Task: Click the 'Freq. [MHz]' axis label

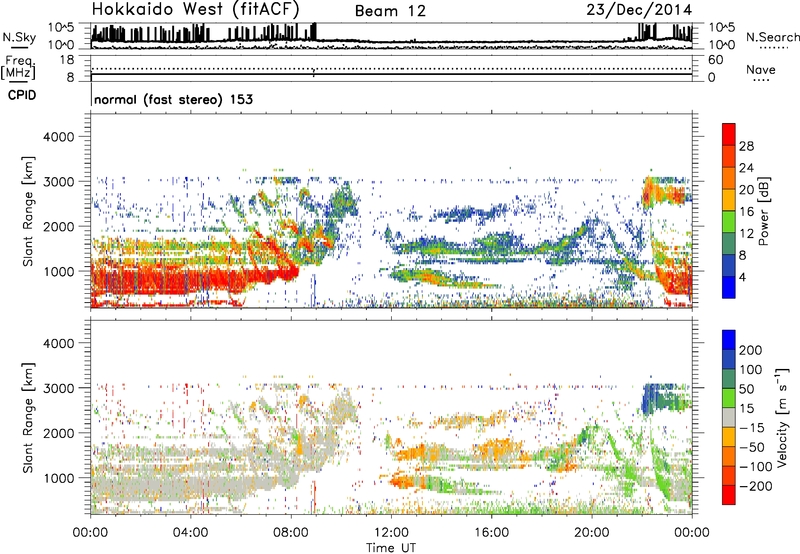Action: point(18,67)
